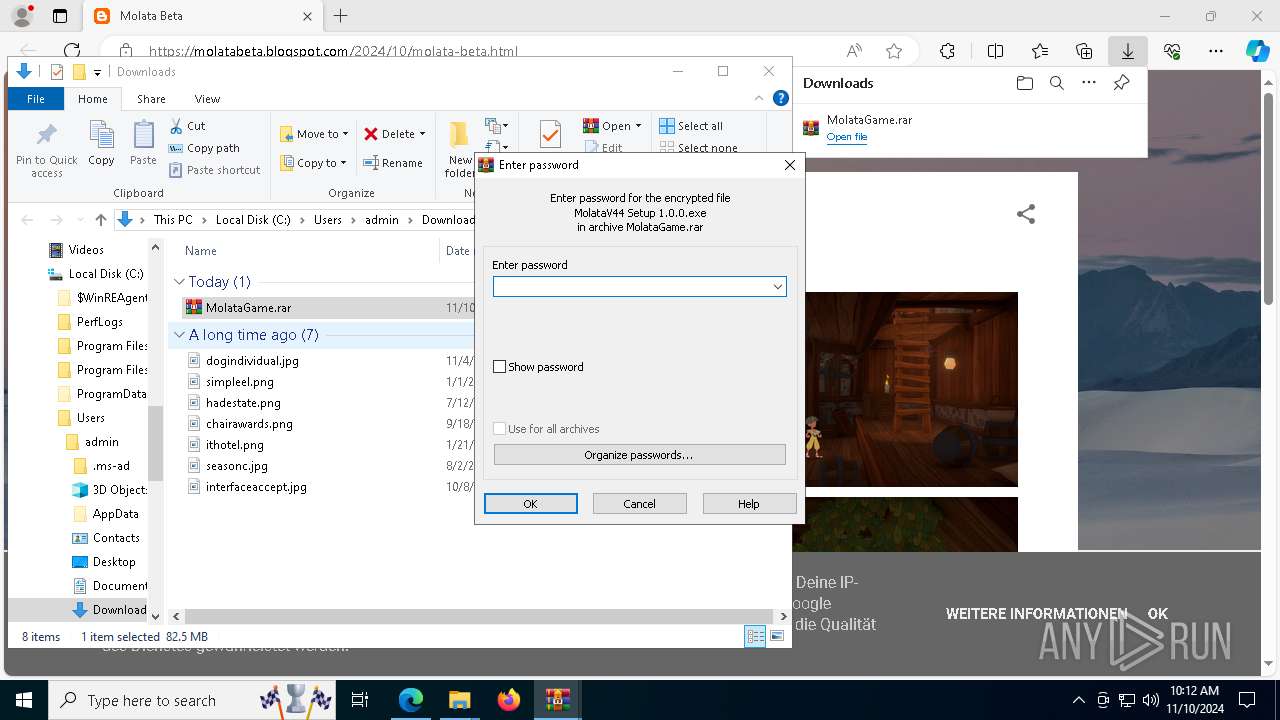Screen dimensions: 1280x720
Task: Select the dogindividual.jpg file
Action: click(252, 361)
